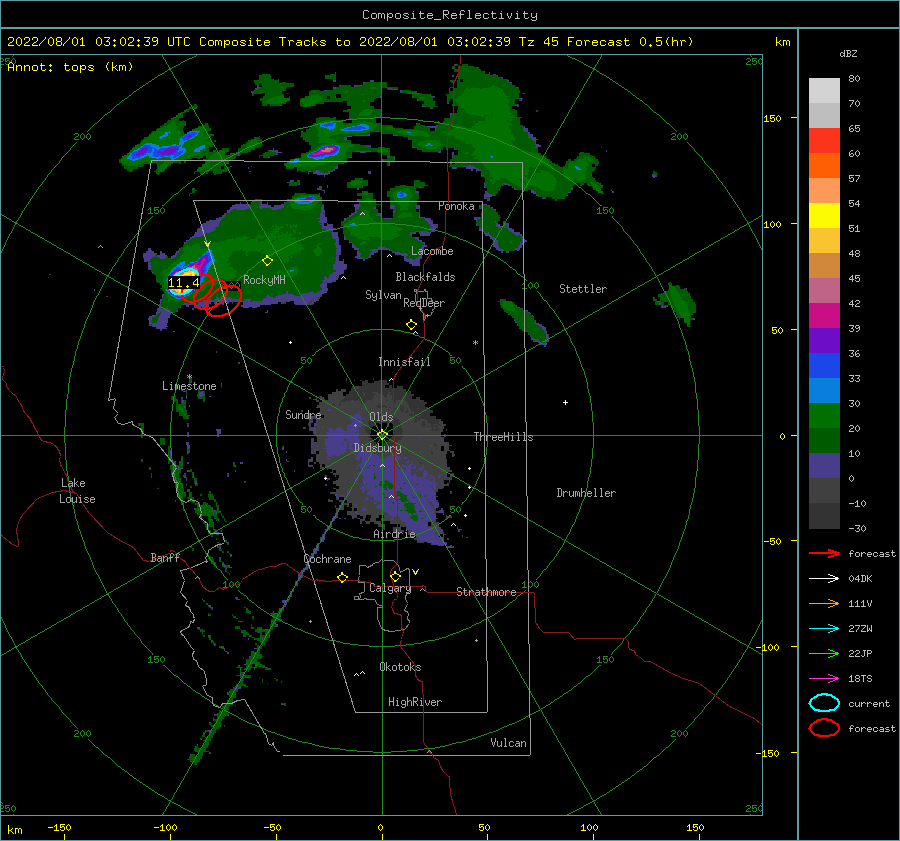
Task: Click the magenta 42 dBZ legend swatch
Action: (x=824, y=315)
